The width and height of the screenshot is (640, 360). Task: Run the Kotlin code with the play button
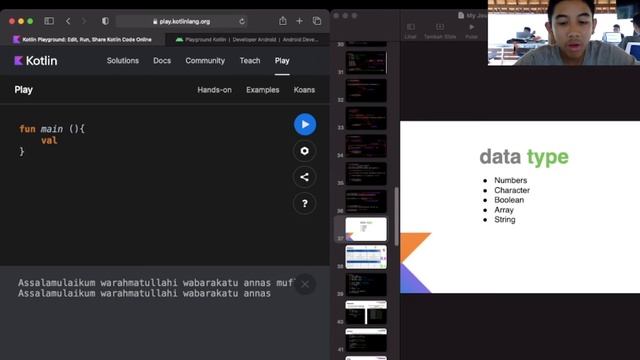coord(305,124)
